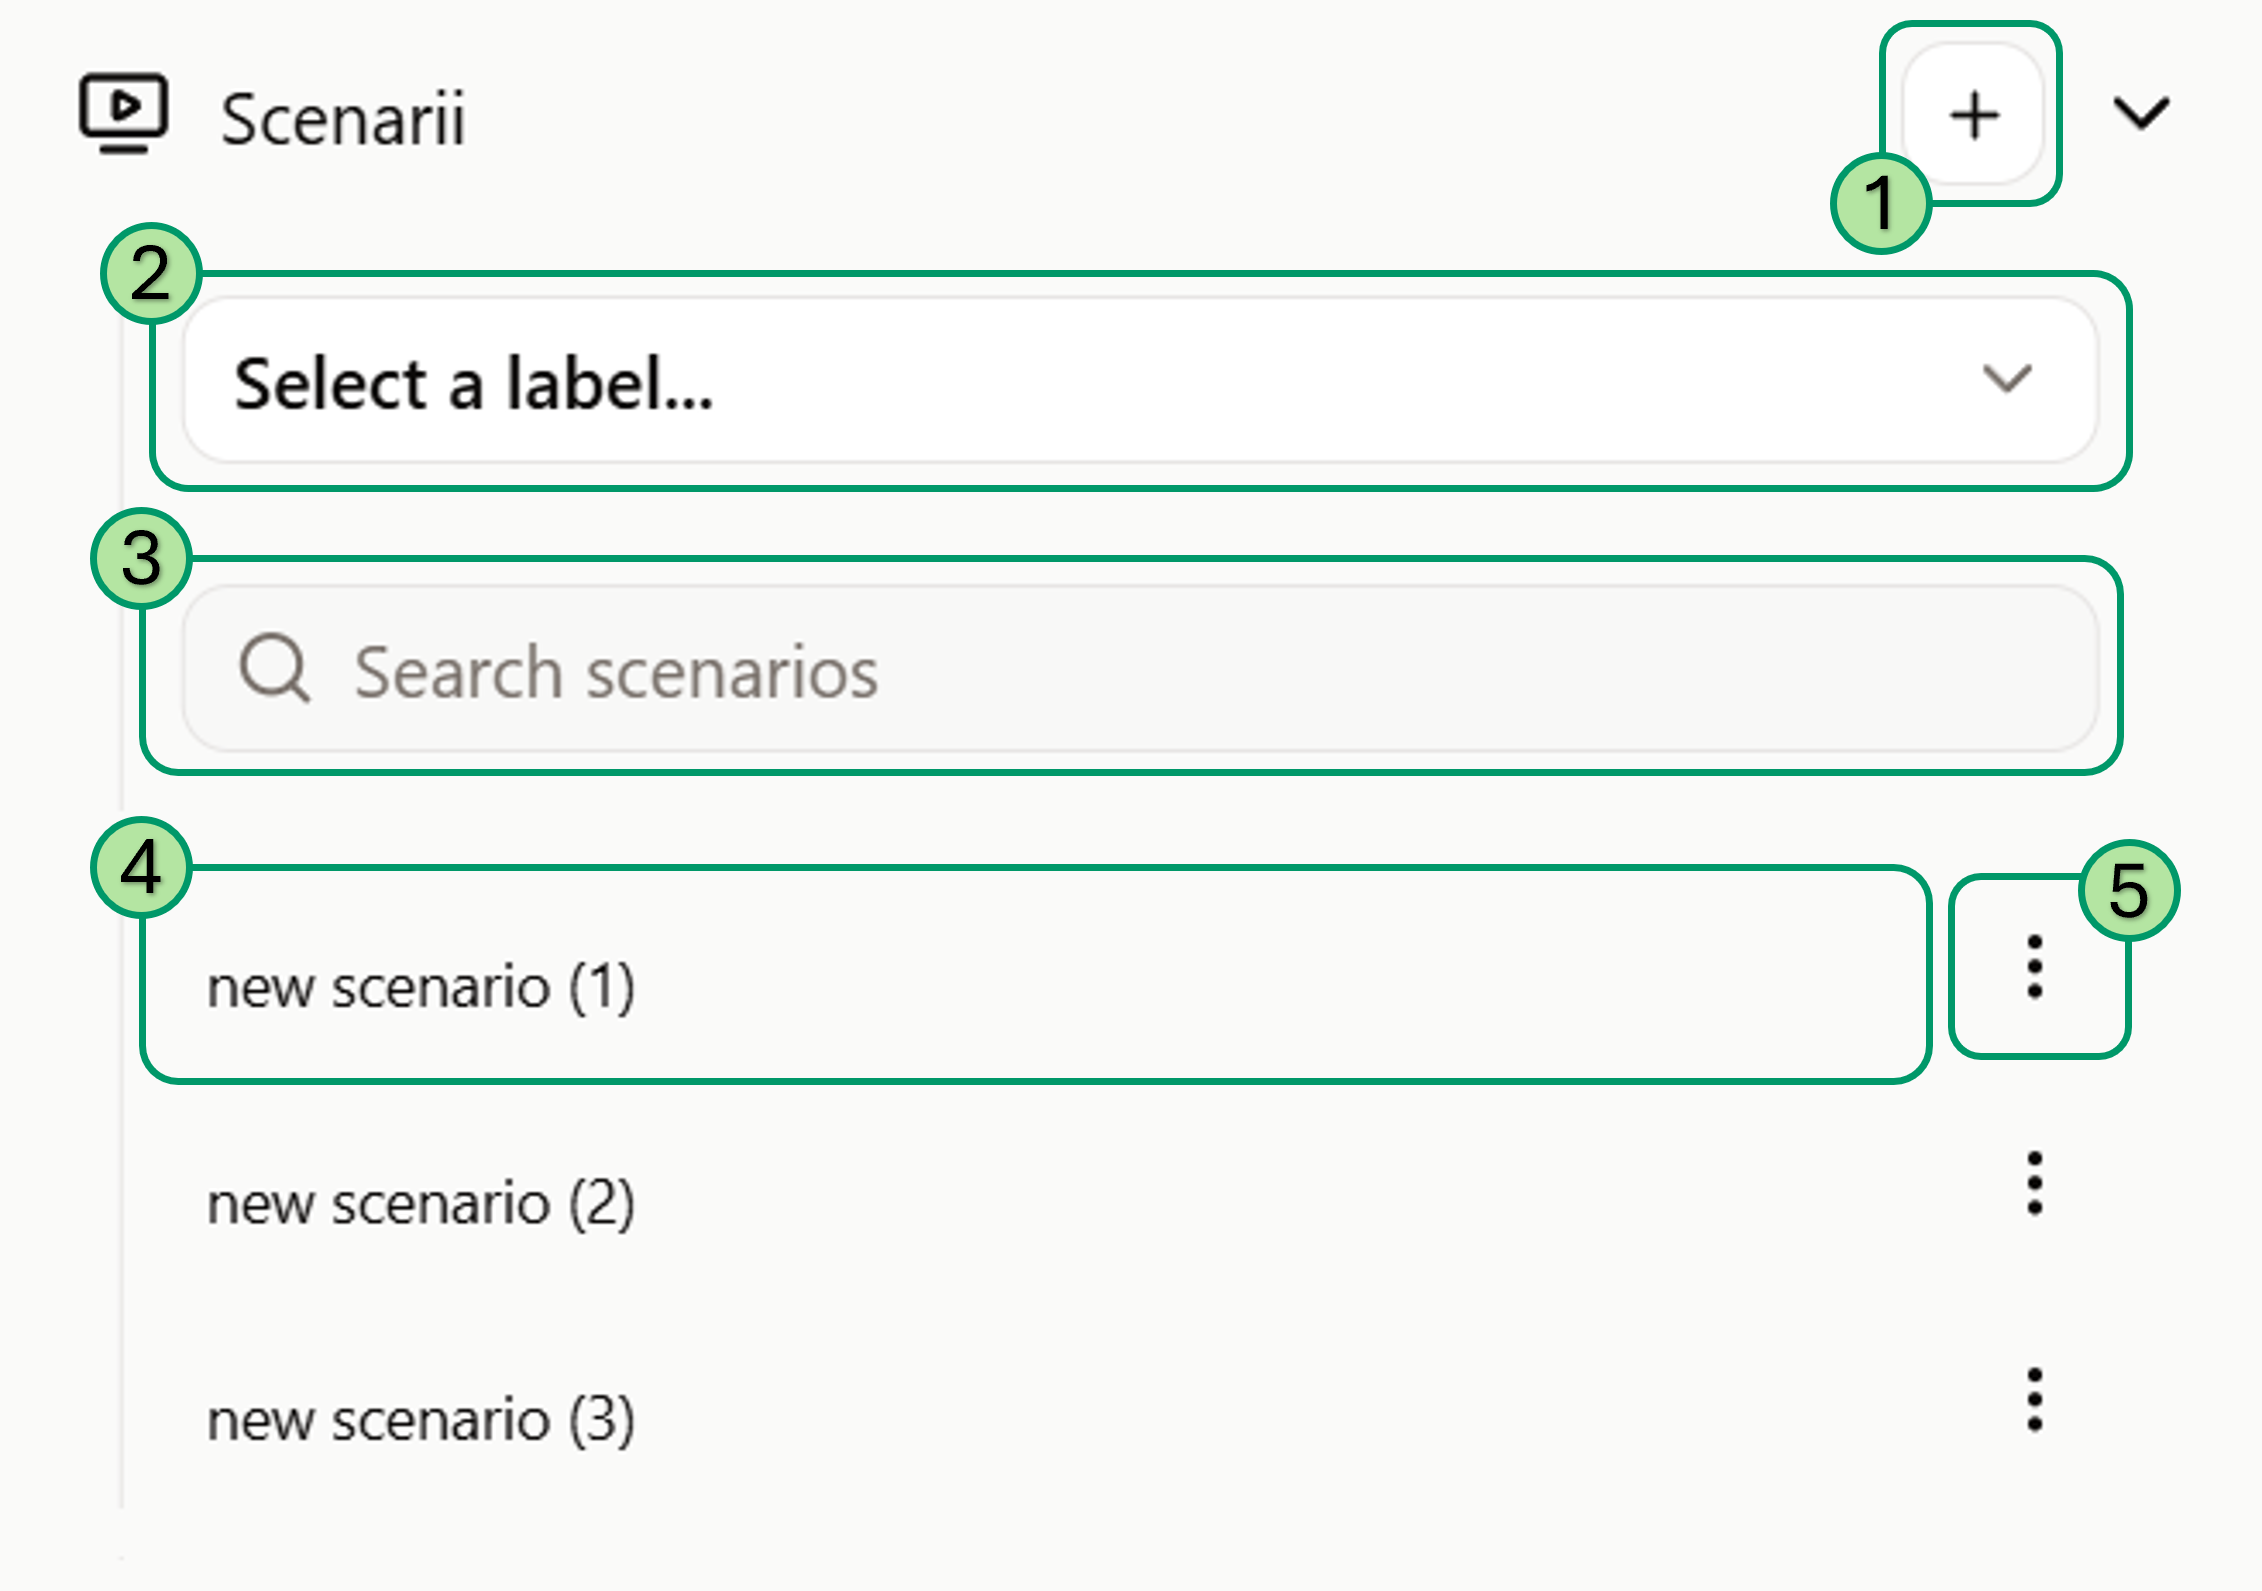Click the magnifying glass search icon

[277, 670]
